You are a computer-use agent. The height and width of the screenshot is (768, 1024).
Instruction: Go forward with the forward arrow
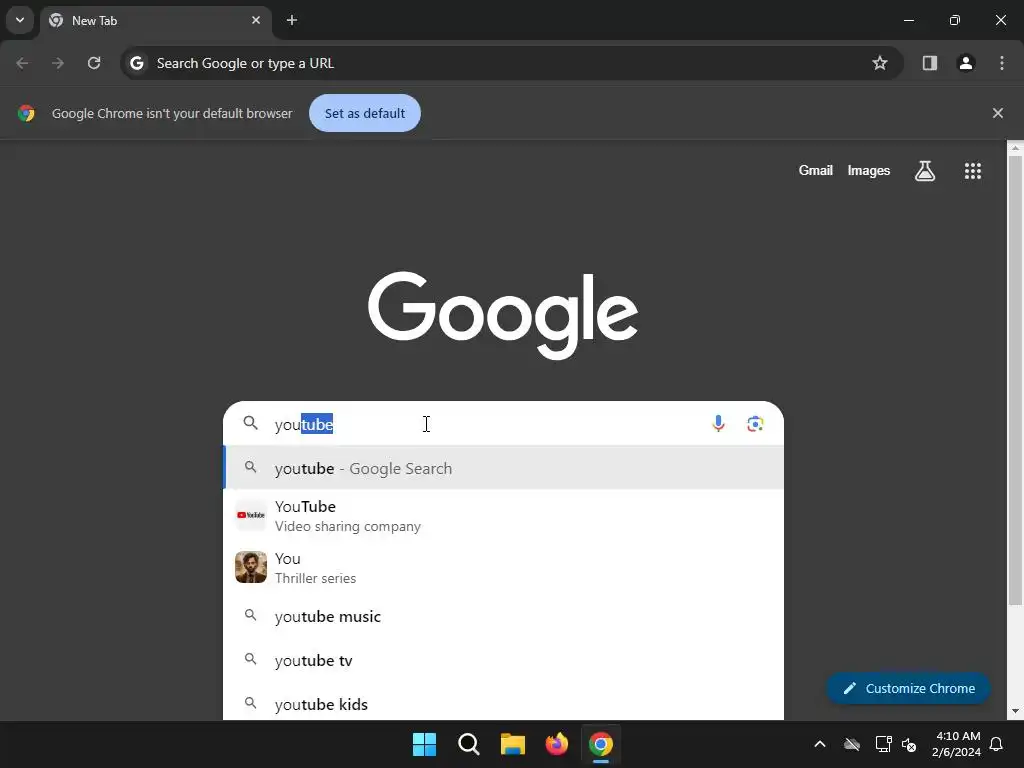(58, 63)
